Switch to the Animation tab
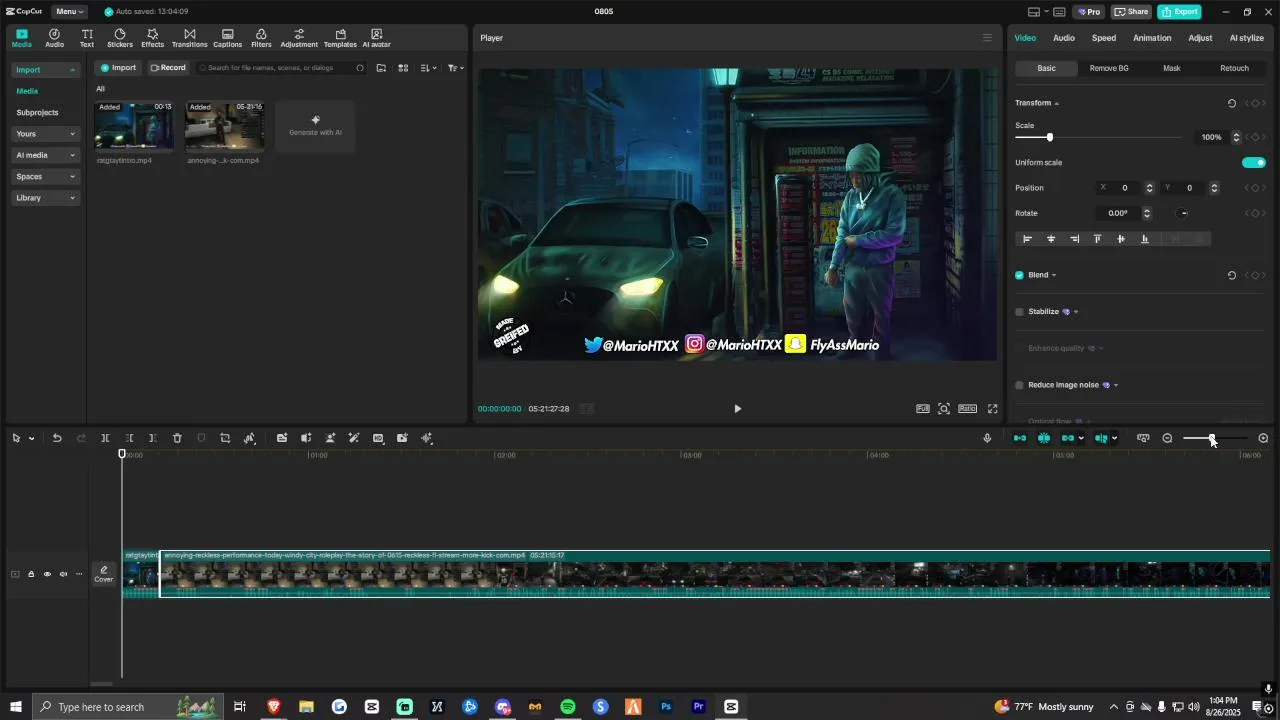 pyautogui.click(x=1152, y=38)
